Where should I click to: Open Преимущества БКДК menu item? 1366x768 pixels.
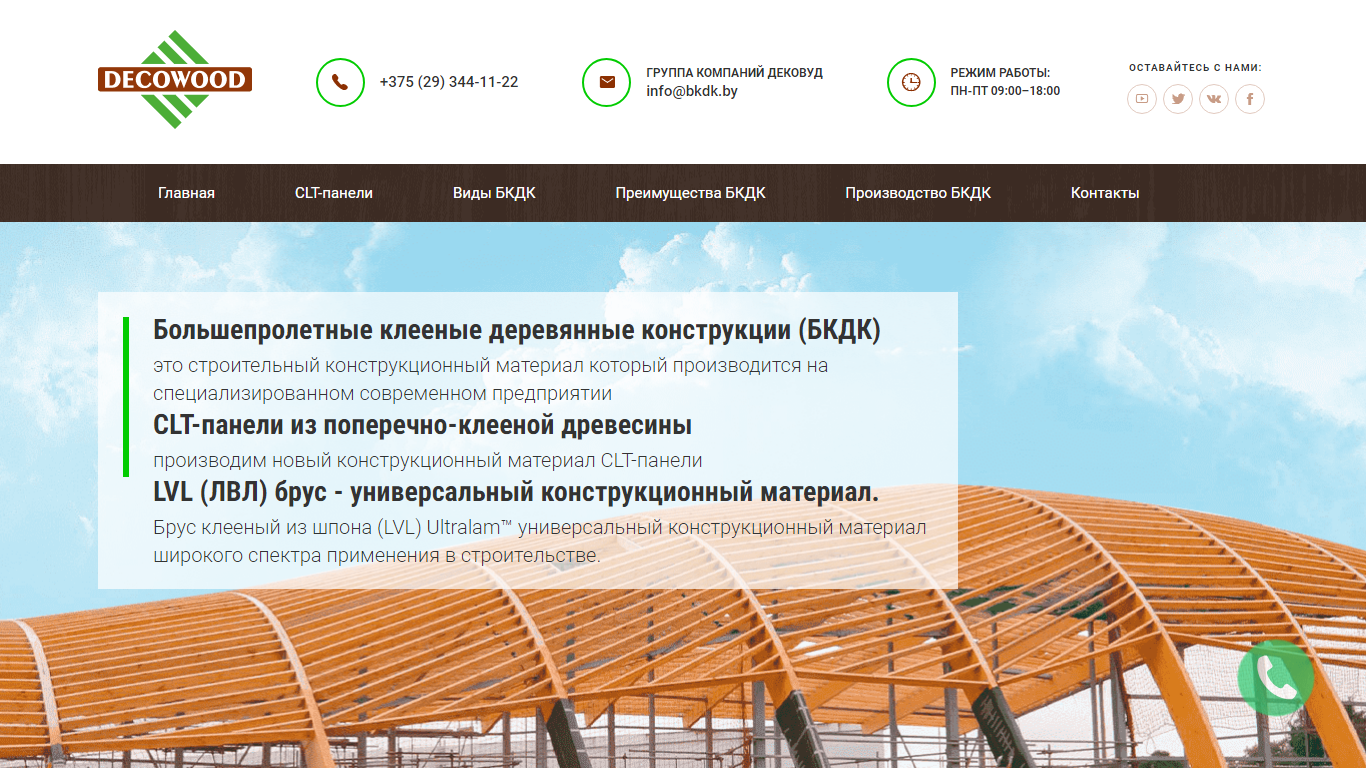(x=690, y=193)
